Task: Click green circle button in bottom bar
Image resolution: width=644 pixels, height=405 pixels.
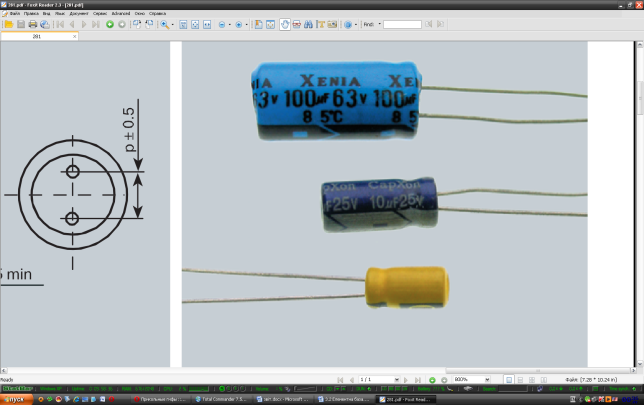Action: (x=432, y=380)
